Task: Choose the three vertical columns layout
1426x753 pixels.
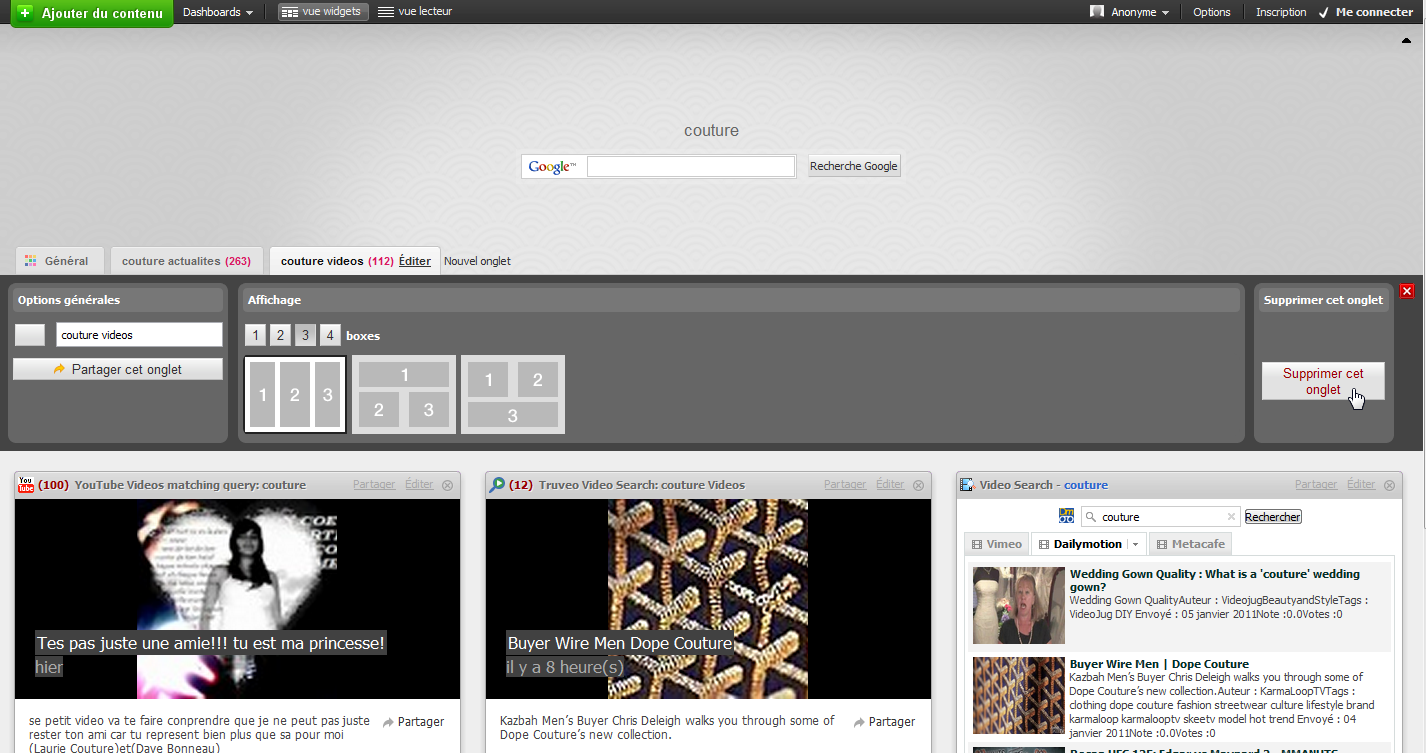Action: [x=295, y=394]
